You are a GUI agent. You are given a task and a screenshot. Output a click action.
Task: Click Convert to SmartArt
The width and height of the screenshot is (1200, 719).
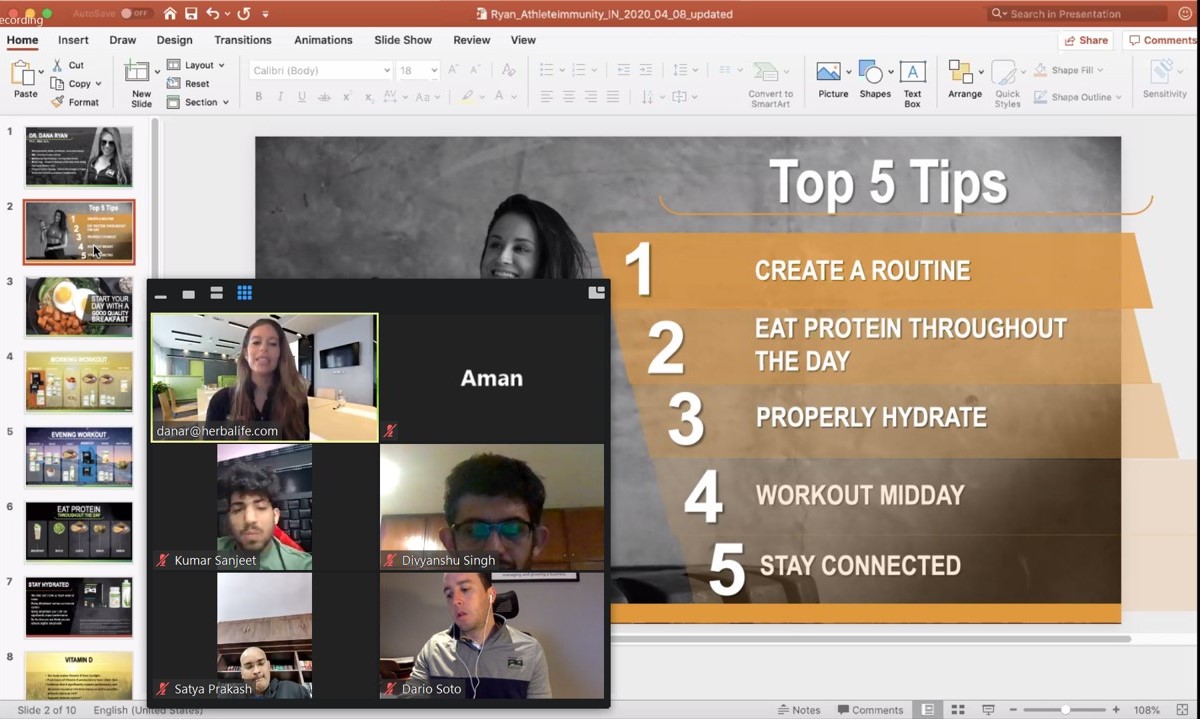(770, 84)
